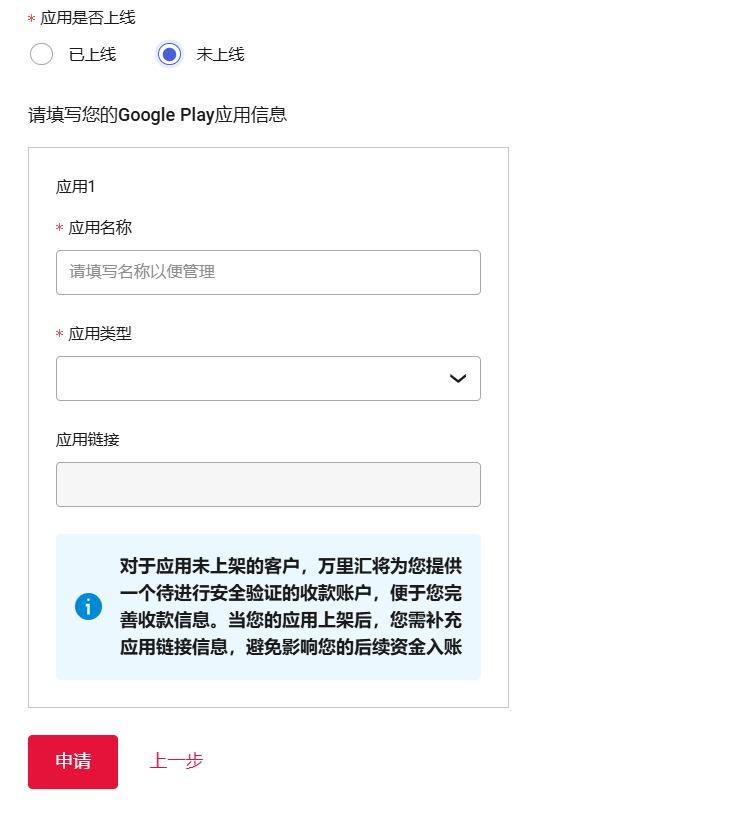The image size is (737, 818).
Task: Click the 未上线 option label text
Action: click(220, 55)
